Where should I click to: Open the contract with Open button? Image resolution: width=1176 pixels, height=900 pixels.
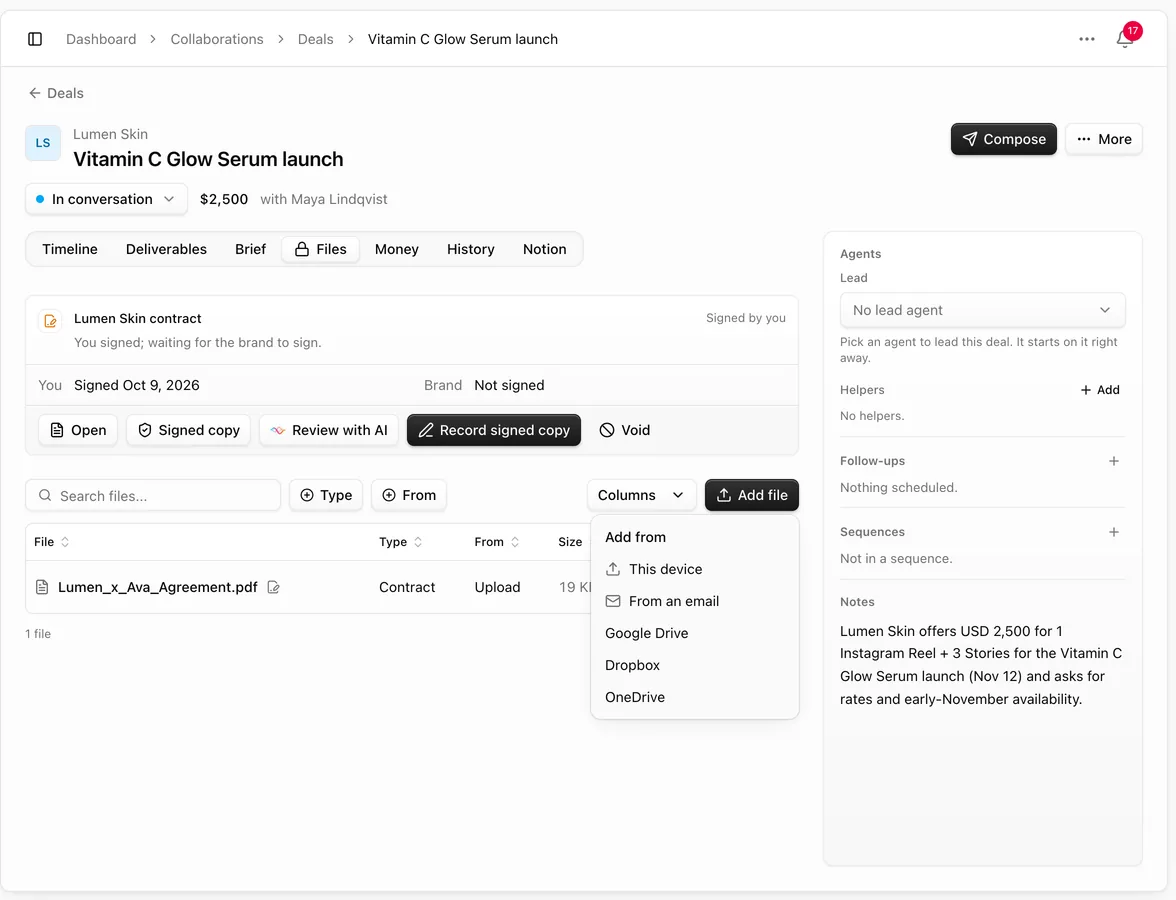[78, 430]
